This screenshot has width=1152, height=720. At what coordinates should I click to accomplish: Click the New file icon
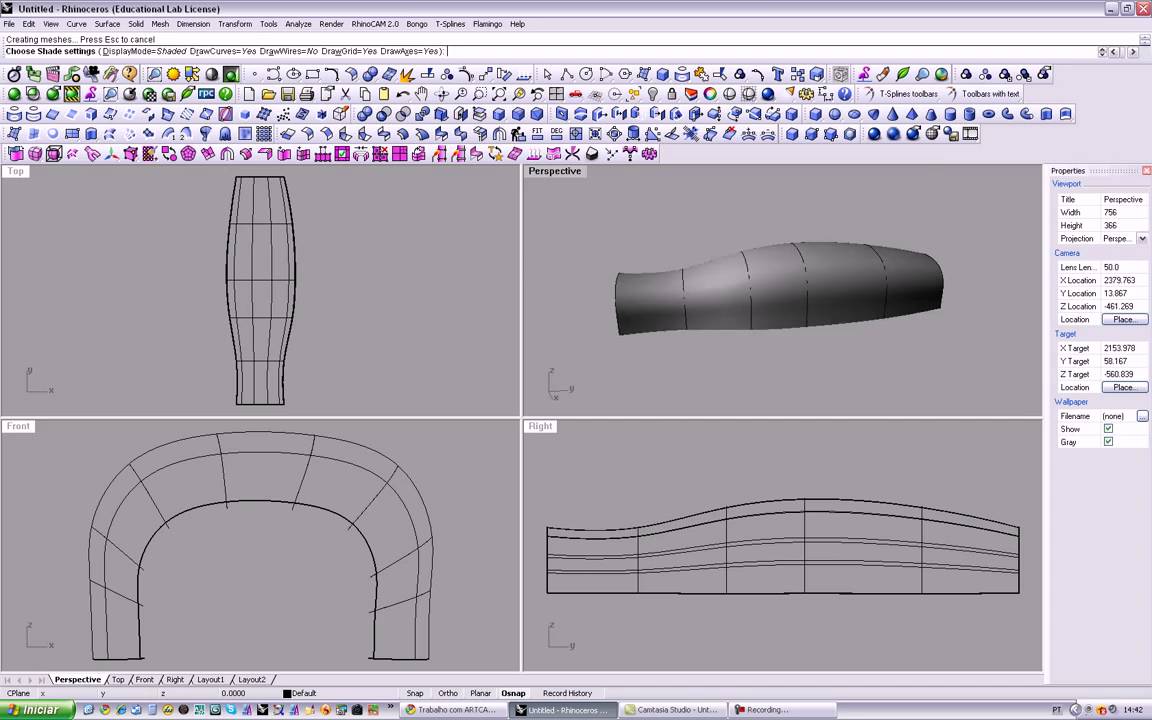pyautogui.click(x=249, y=94)
